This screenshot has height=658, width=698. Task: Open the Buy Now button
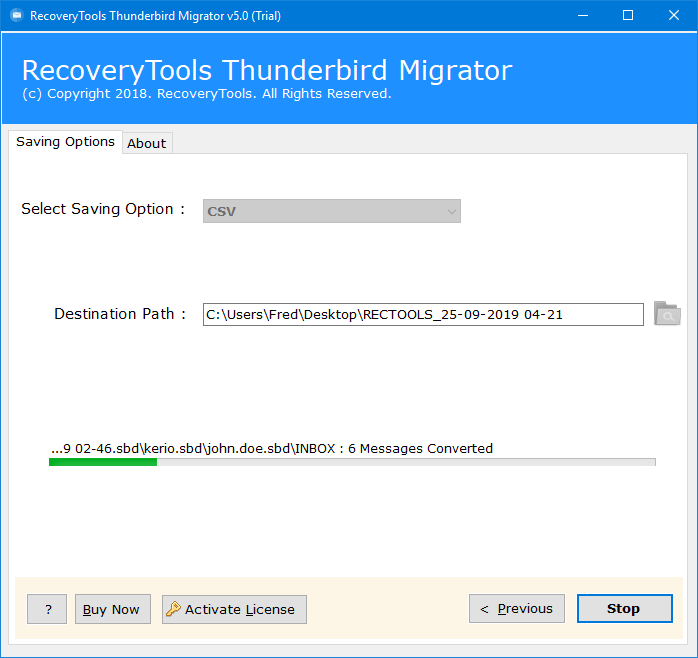113,609
